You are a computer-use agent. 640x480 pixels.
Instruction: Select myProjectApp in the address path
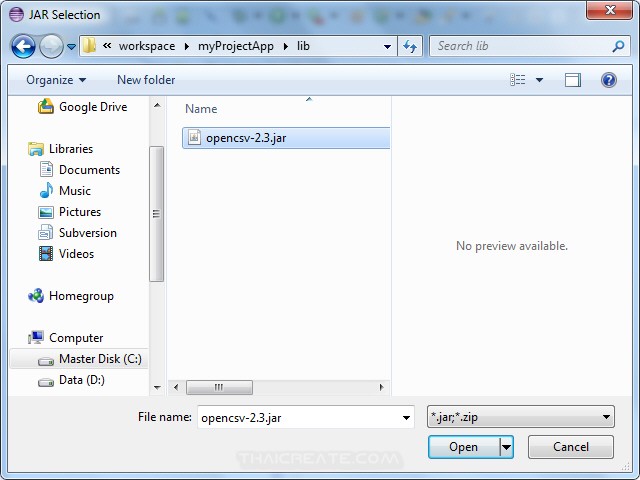point(236,46)
